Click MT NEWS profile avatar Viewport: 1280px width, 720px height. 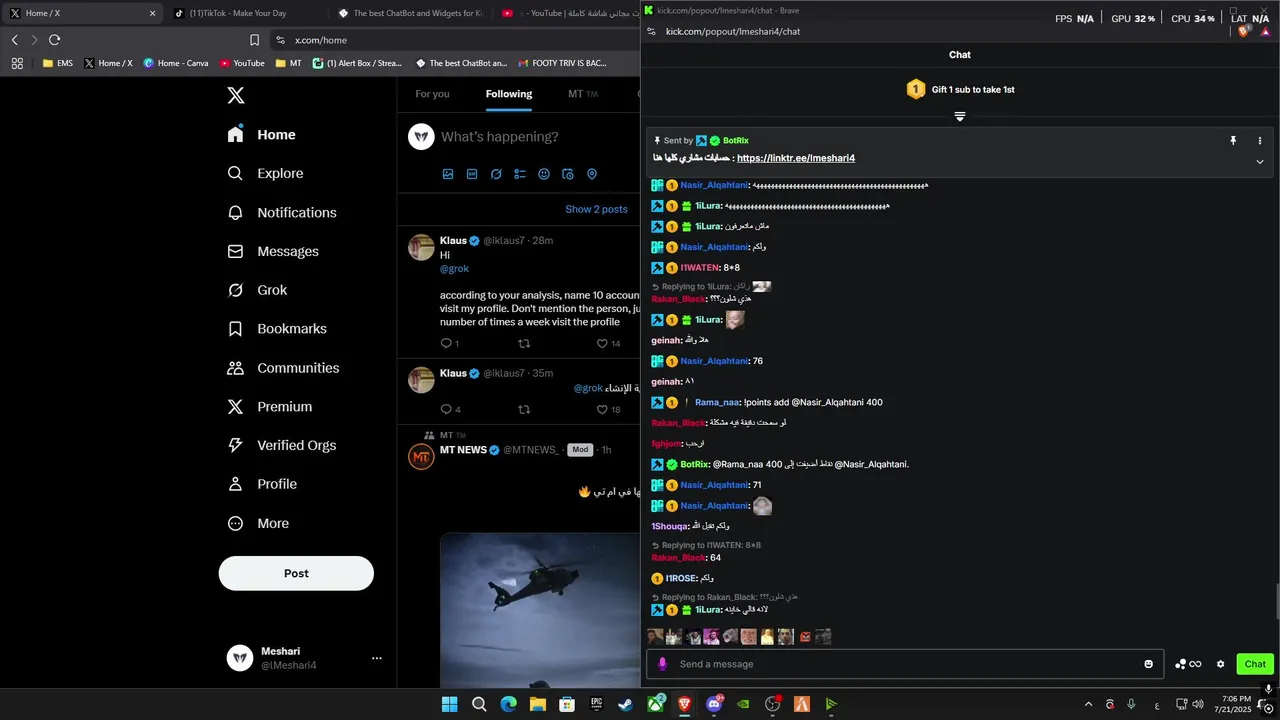click(421, 457)
